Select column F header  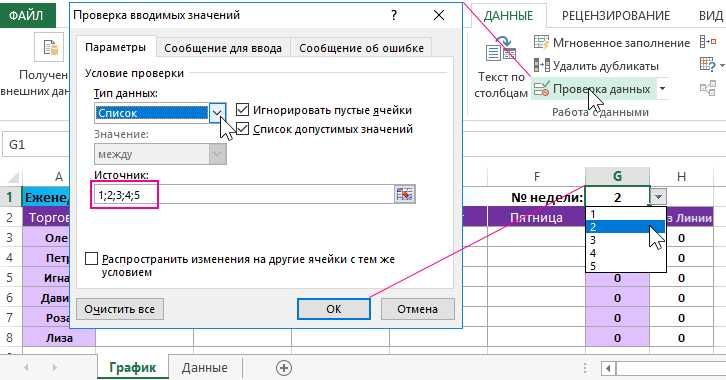[537, 176]
